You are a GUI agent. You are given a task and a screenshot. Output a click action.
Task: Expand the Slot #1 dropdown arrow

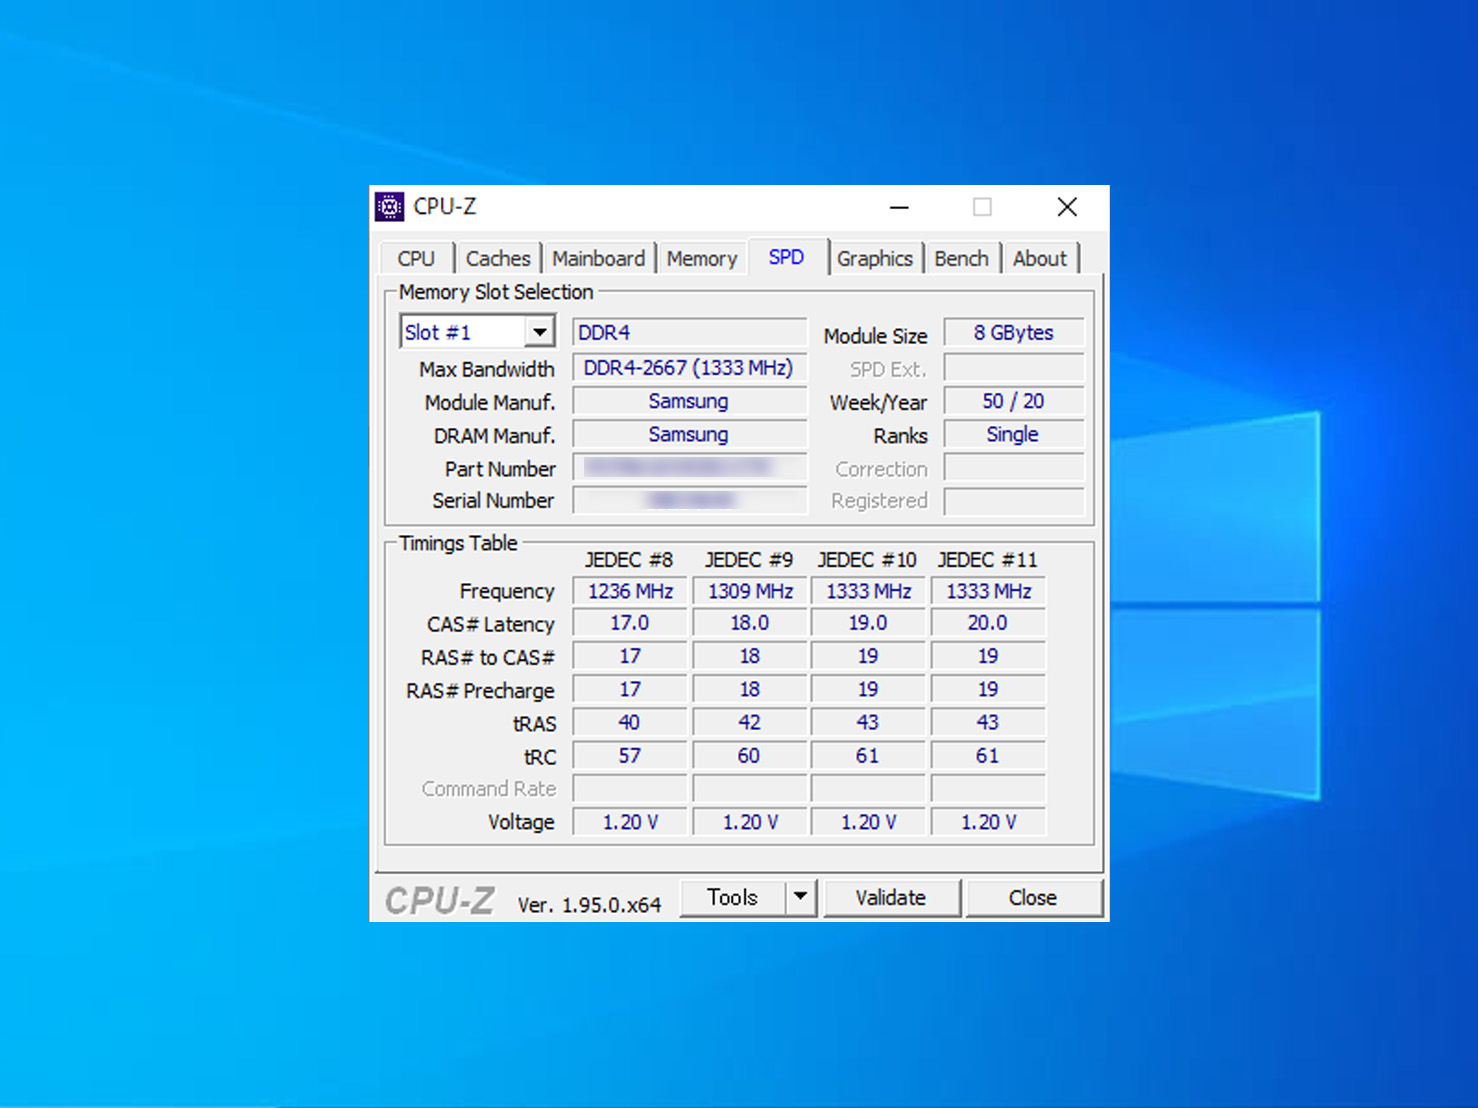click(539, 332)
